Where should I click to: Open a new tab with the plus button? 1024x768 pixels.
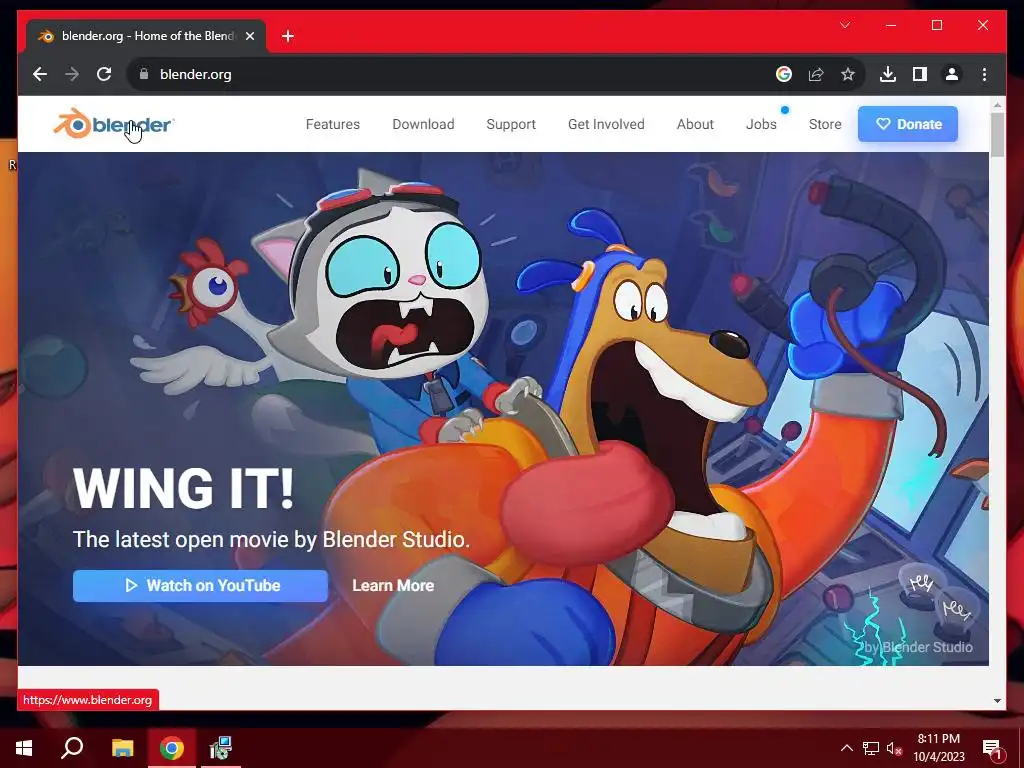click(x=288, y=36)
